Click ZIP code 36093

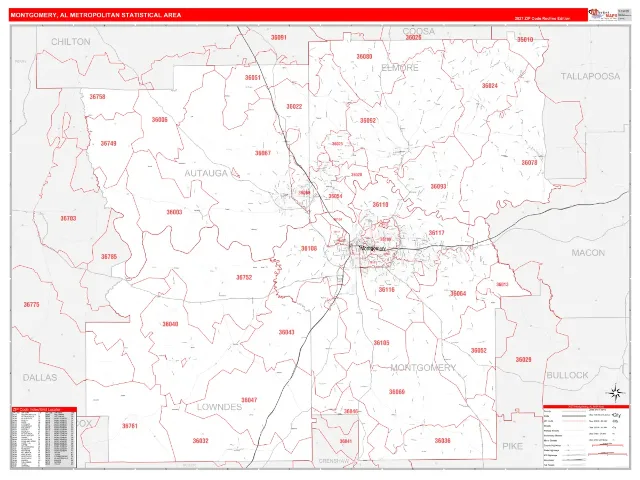pos(438,187)
